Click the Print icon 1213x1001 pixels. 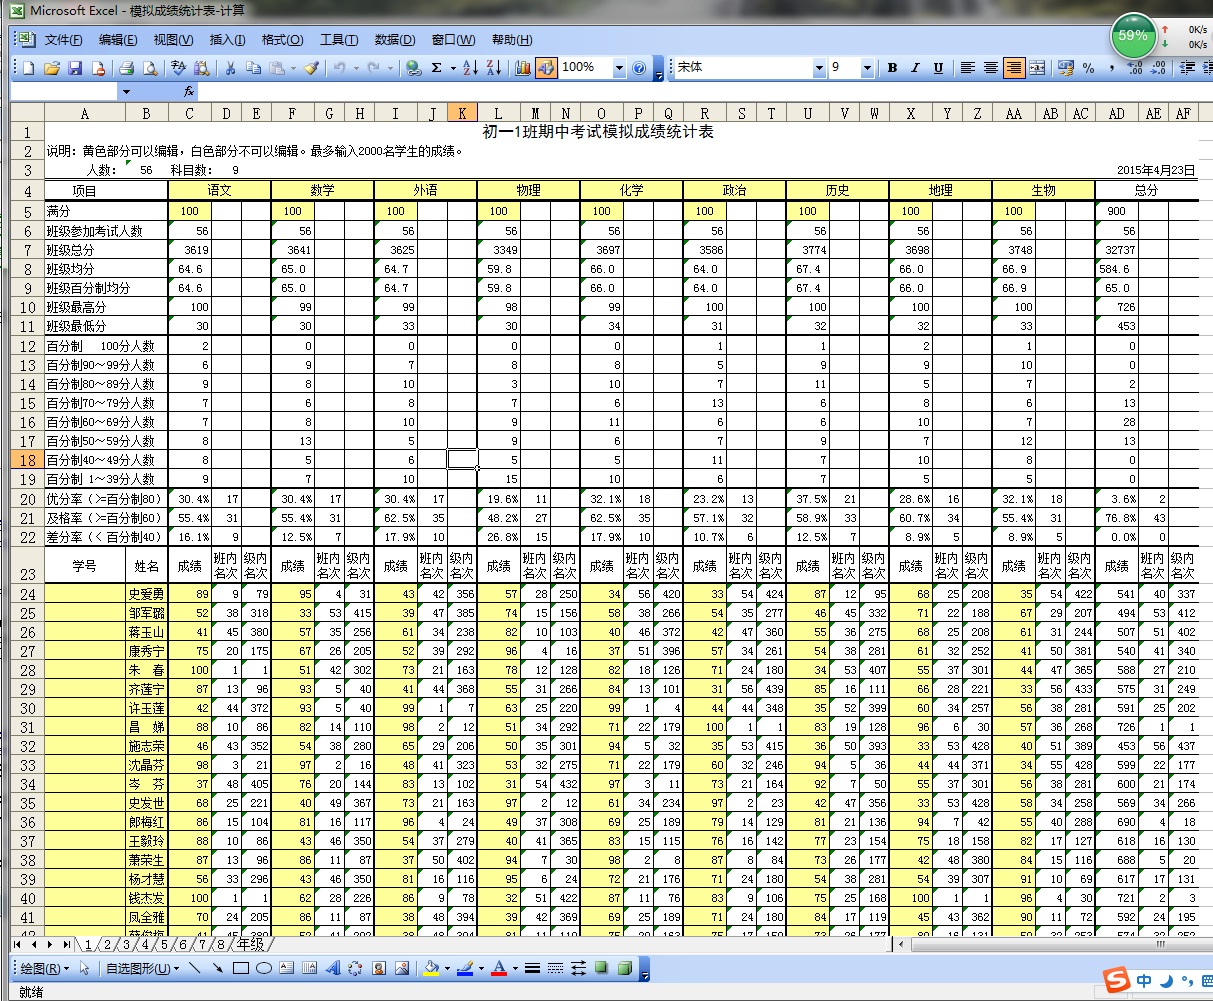point(127,68)
